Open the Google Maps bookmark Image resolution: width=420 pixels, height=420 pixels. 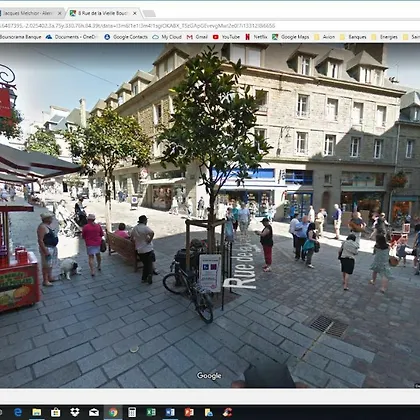[291, 37]
